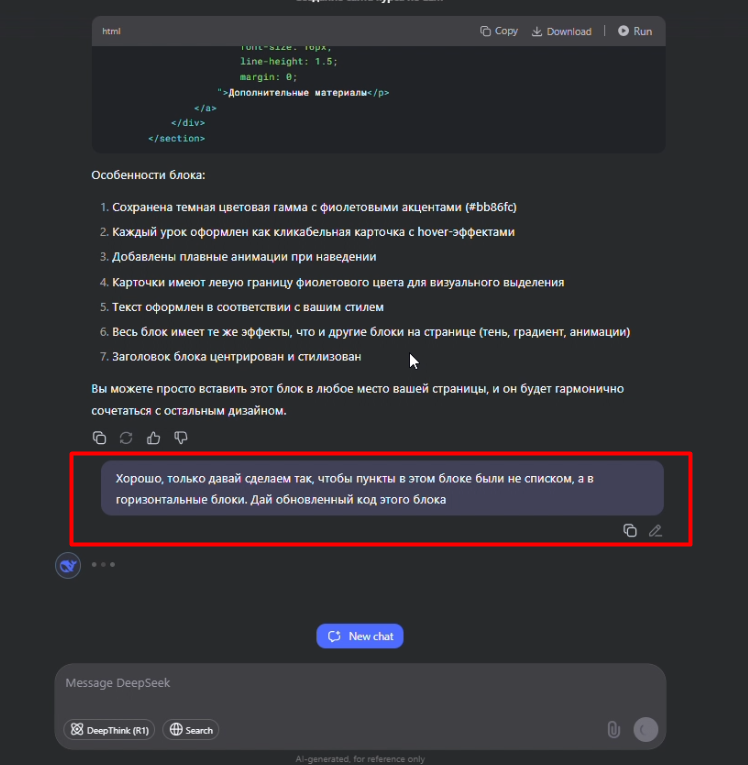
Task: Click the 'line-height: 1.5;' code line
Action: coord(288,61)
